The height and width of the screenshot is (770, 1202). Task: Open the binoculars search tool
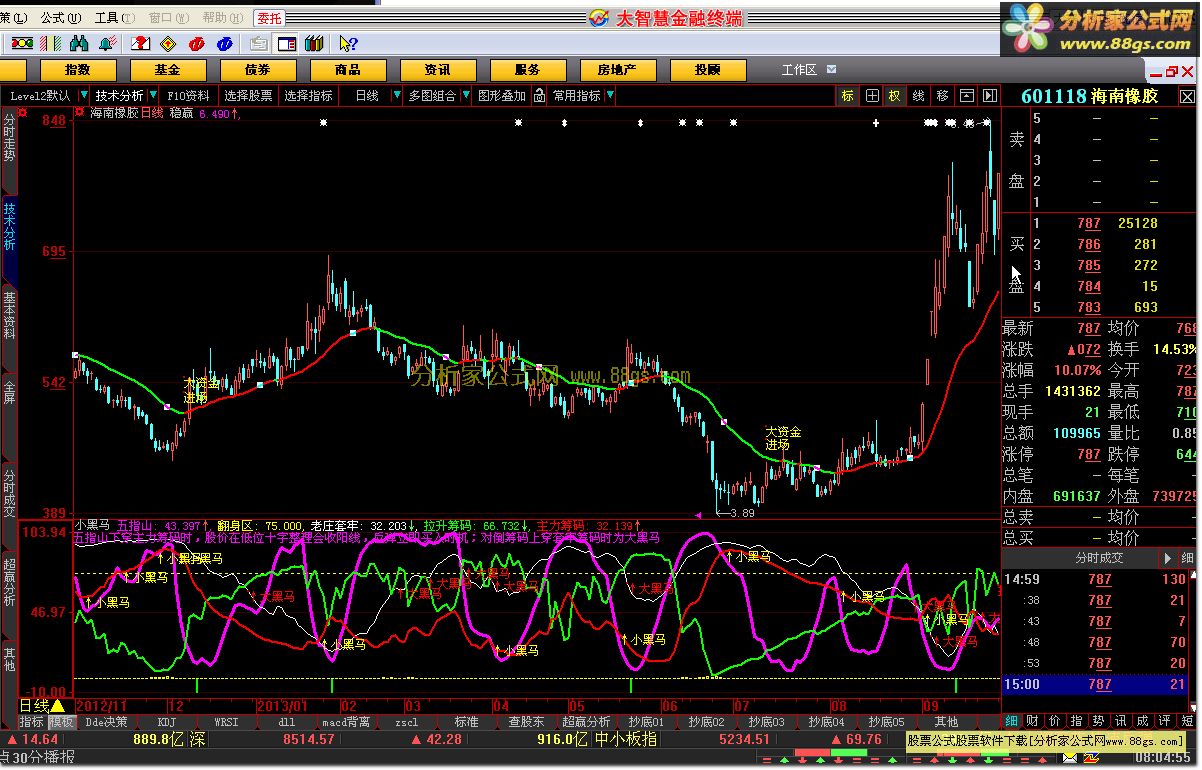point(79,43)
